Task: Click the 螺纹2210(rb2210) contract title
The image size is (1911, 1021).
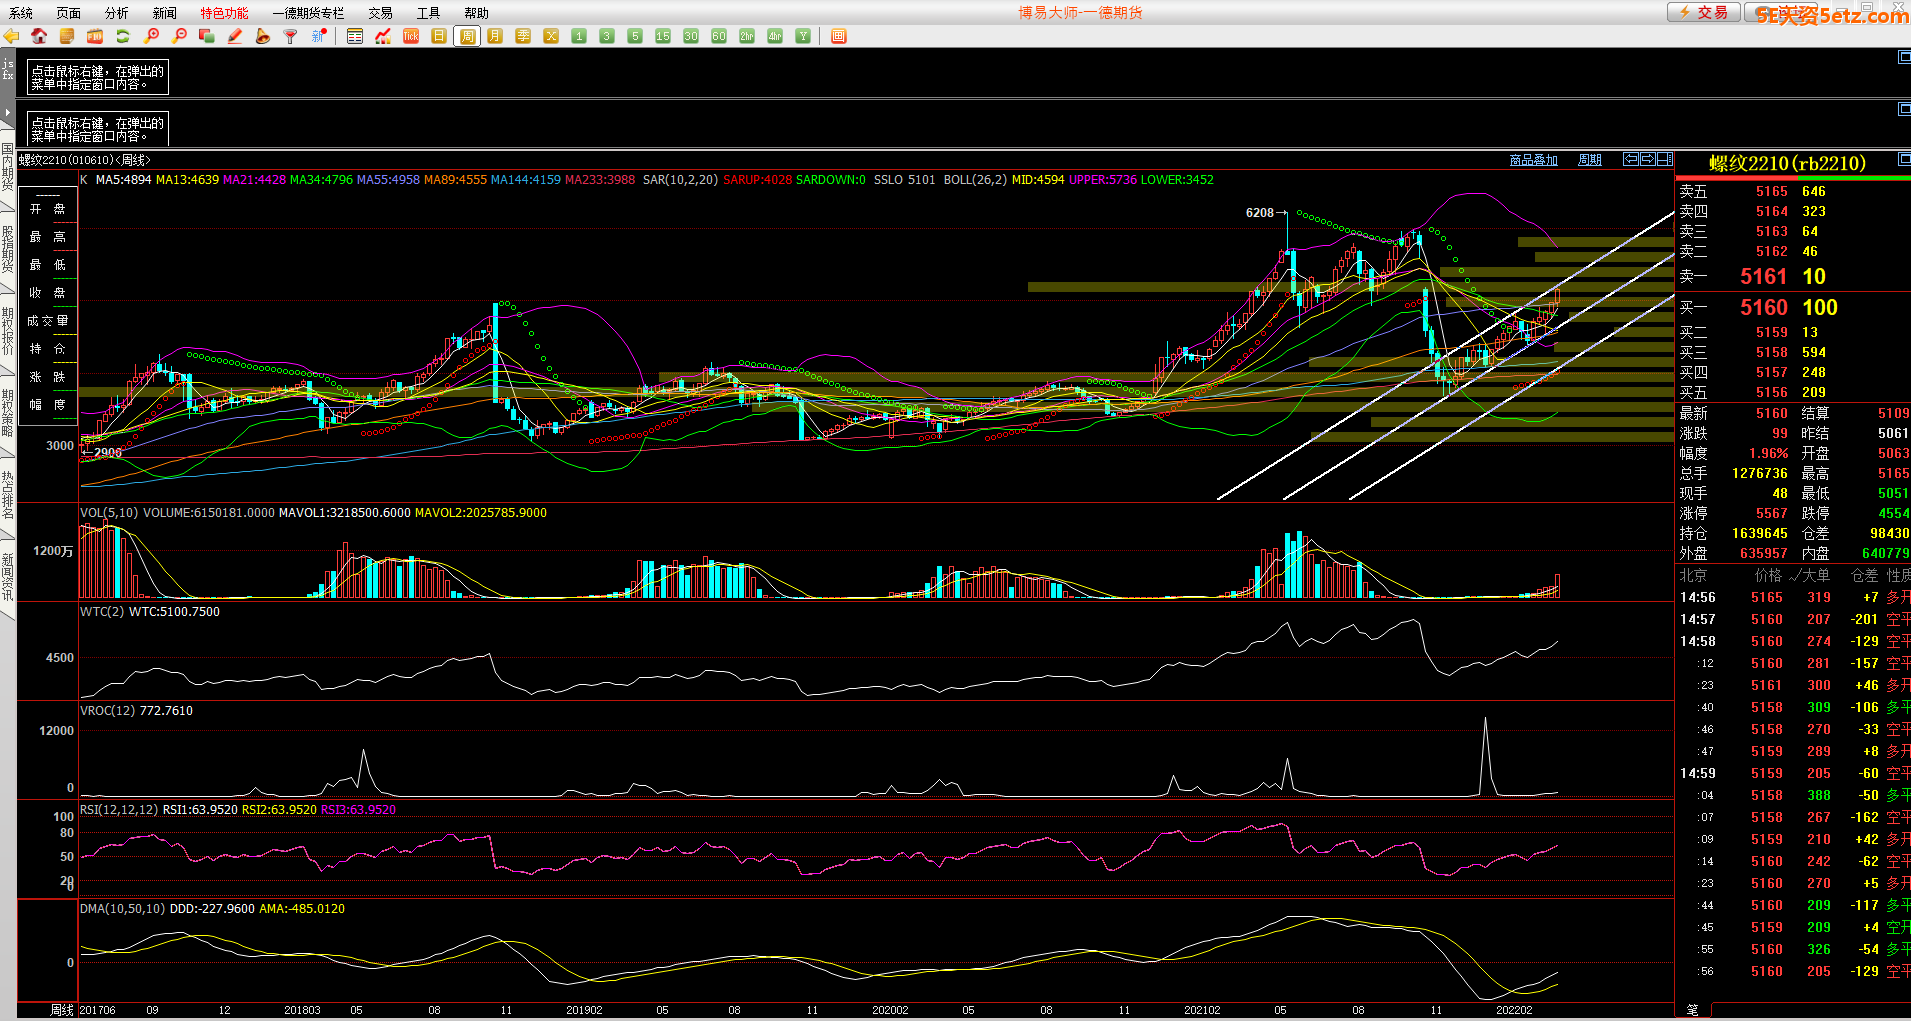Action: (x=1787, y=163)
